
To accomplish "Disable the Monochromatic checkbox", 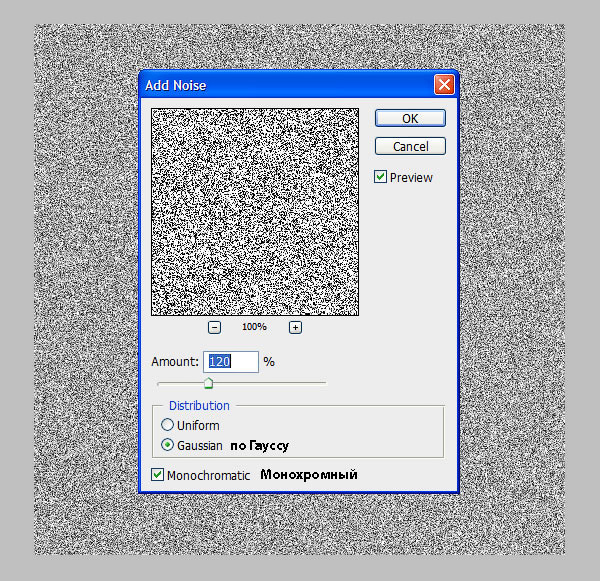I will point(157,475).
